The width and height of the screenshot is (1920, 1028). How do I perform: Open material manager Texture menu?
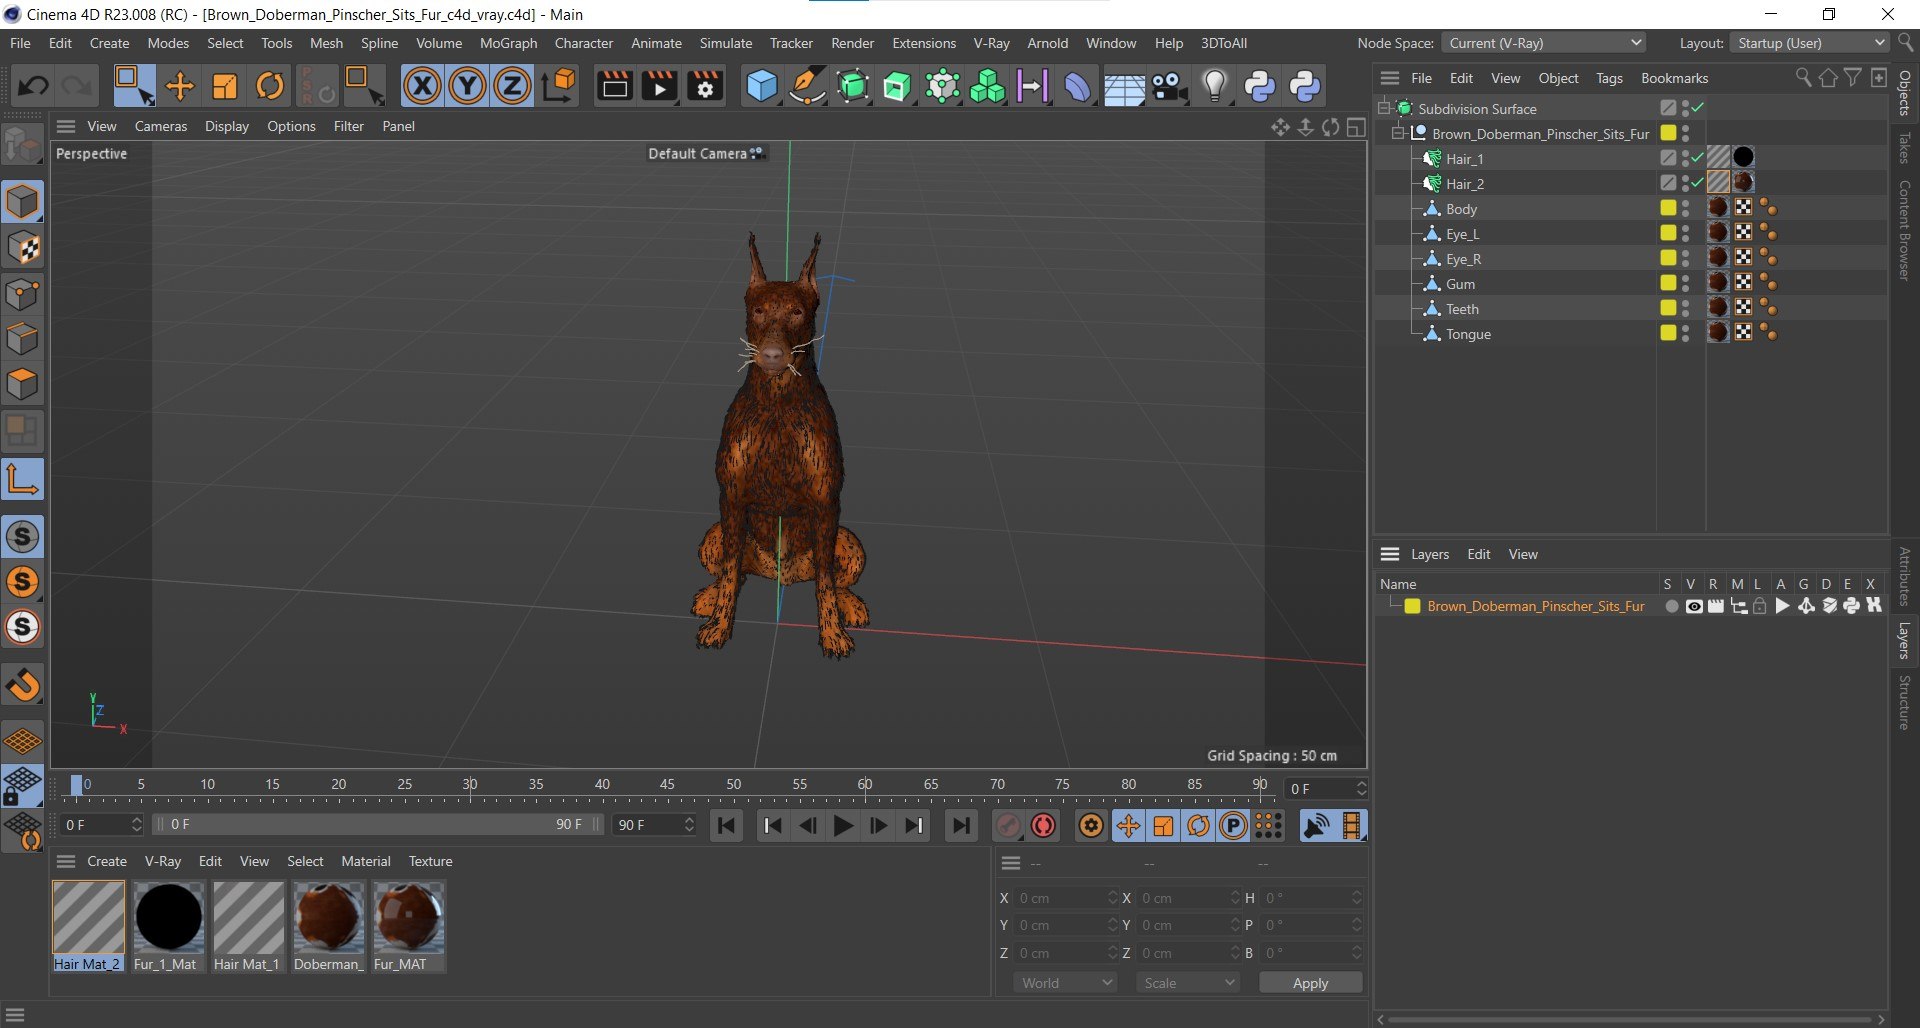pyautogui.click(x=430, y=861)
